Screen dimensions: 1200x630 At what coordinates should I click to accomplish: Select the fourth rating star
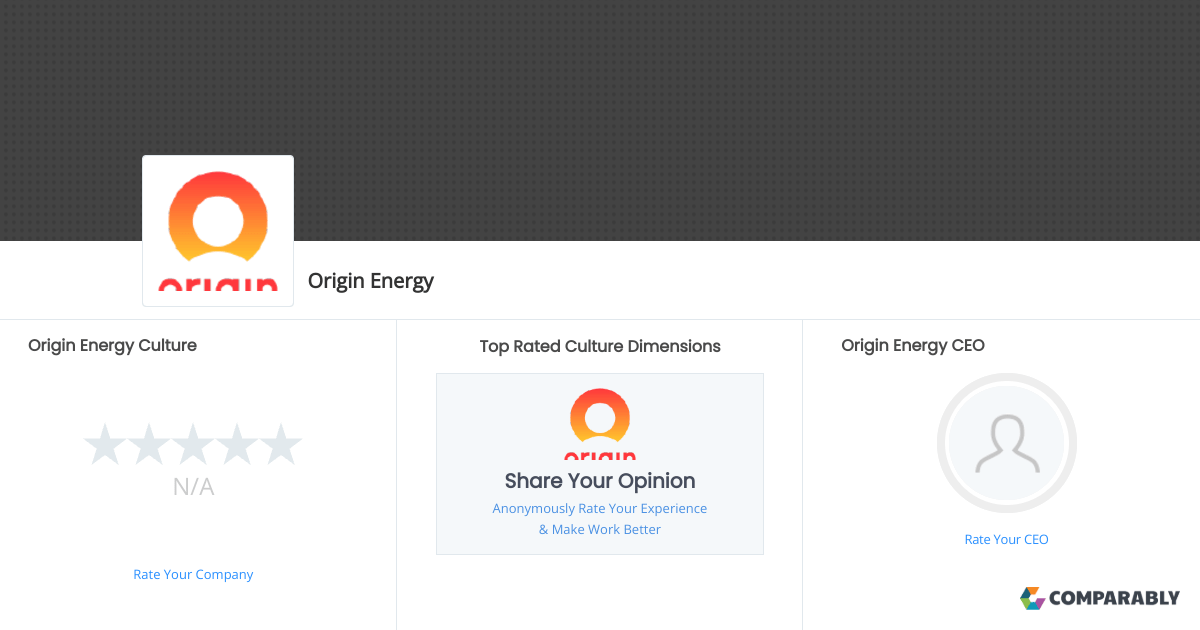coord(237,444)
